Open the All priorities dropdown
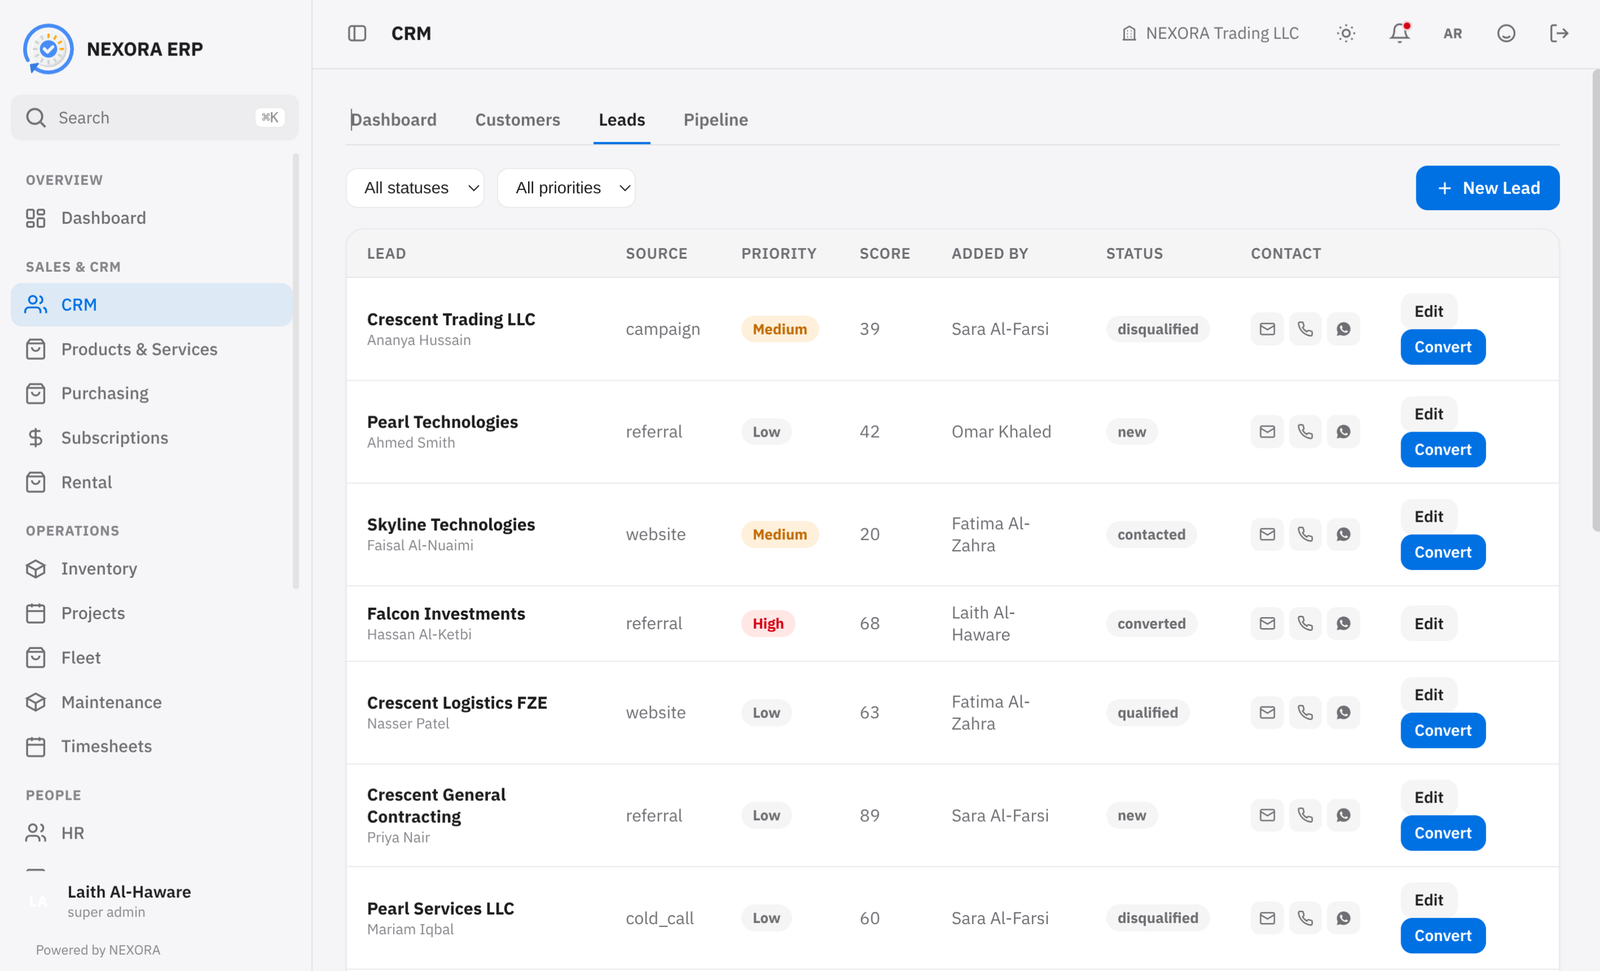Viewport: 1600px width, 971px height. point(566,188)
